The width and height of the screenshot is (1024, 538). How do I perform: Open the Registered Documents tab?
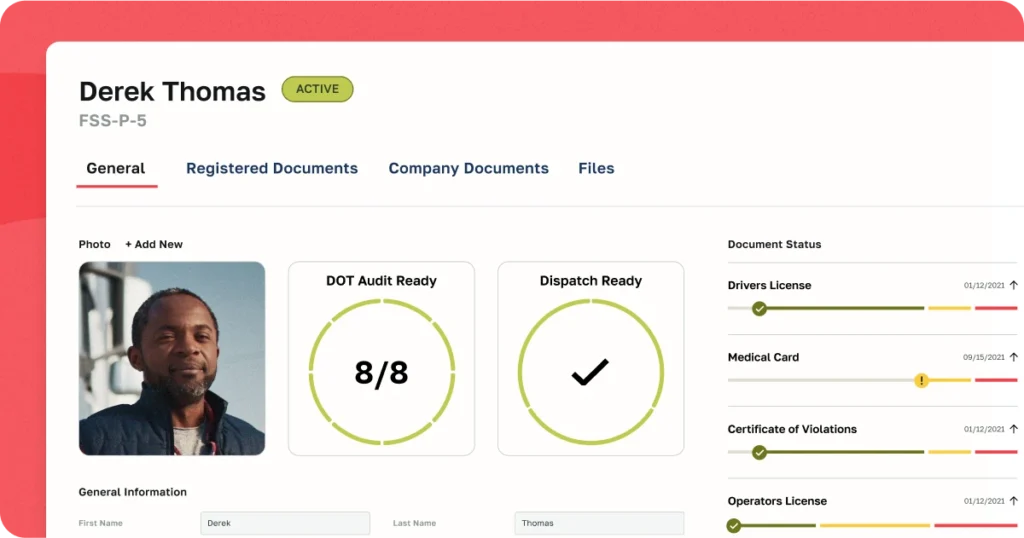point(271,168)
